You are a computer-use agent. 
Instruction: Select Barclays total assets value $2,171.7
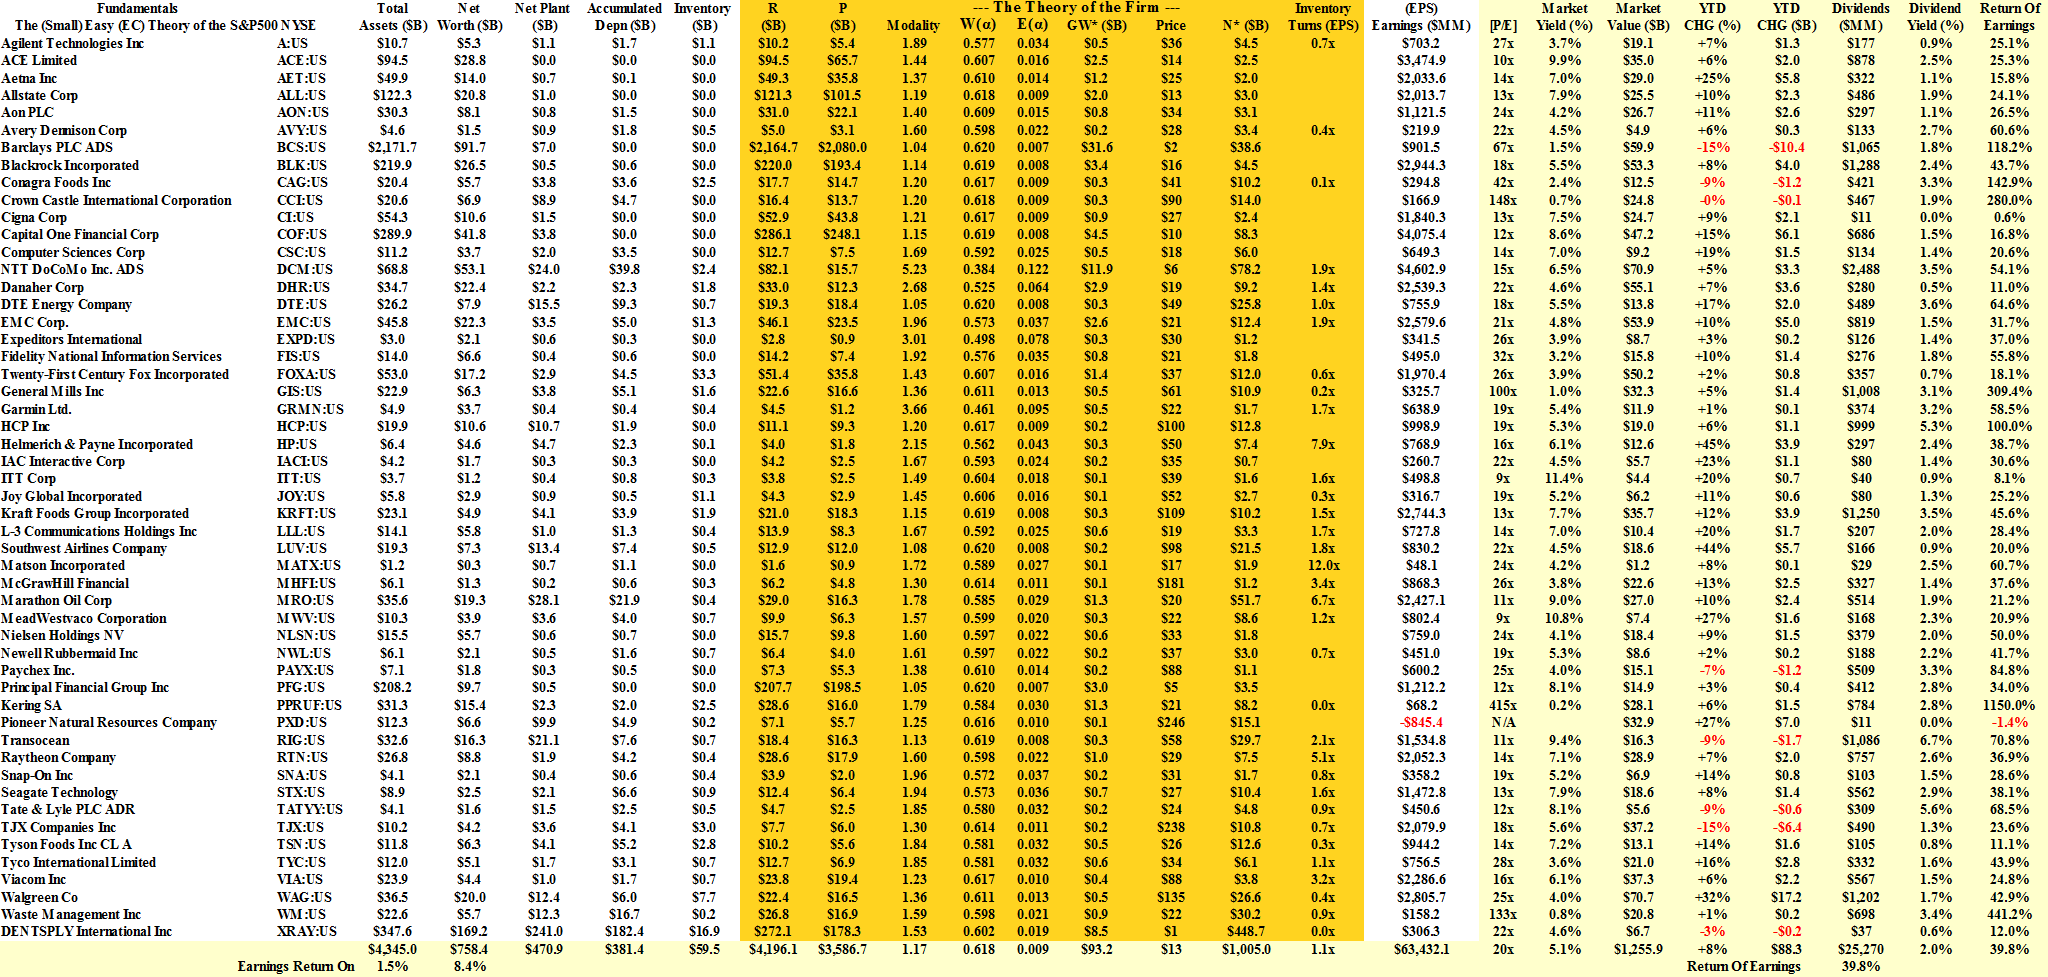click(392, 147)
